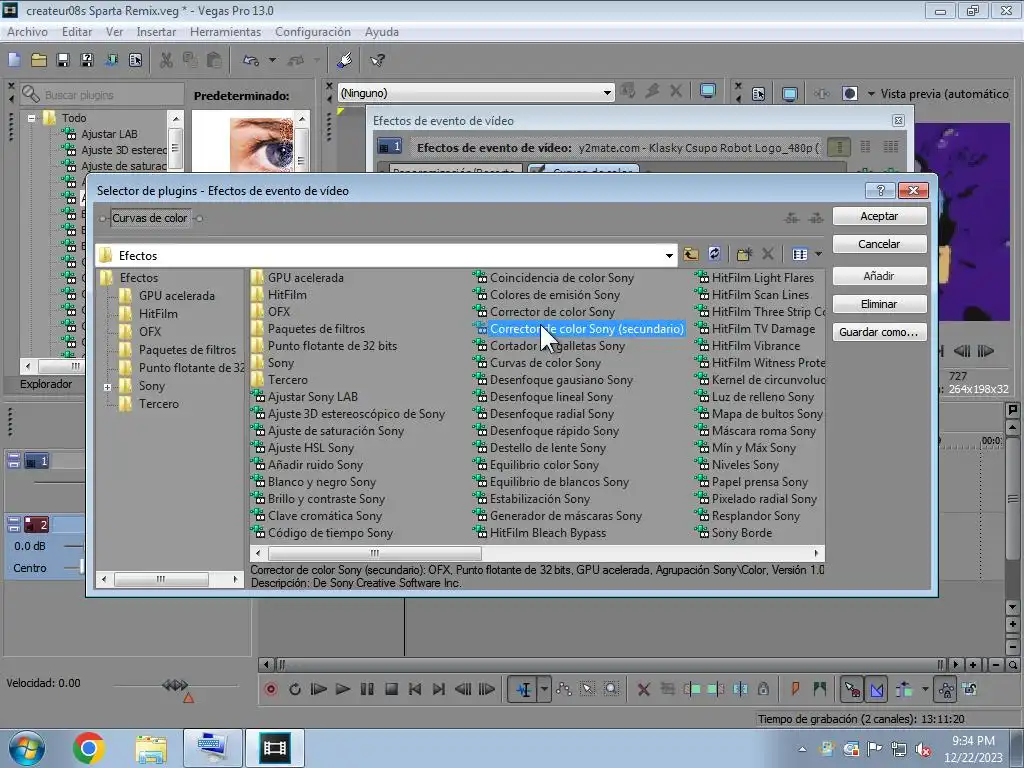Open the Configuración menu
Screen dimensions: 1024x768
click(313, 31)
